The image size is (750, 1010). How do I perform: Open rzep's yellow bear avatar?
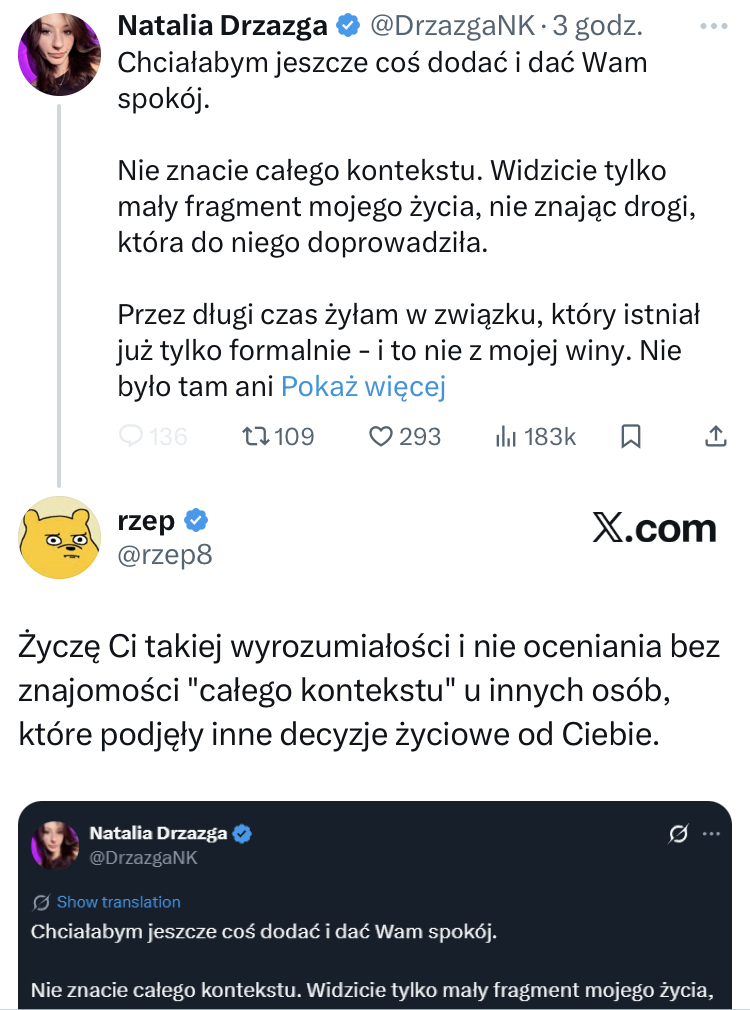click(x=59, y=537)
